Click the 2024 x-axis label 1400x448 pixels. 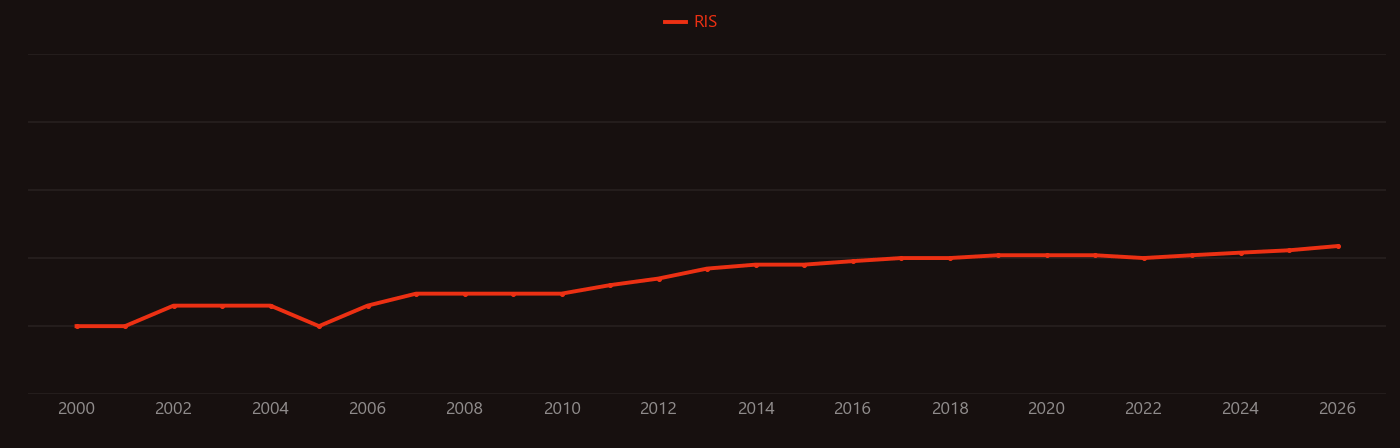(1241, 409)
